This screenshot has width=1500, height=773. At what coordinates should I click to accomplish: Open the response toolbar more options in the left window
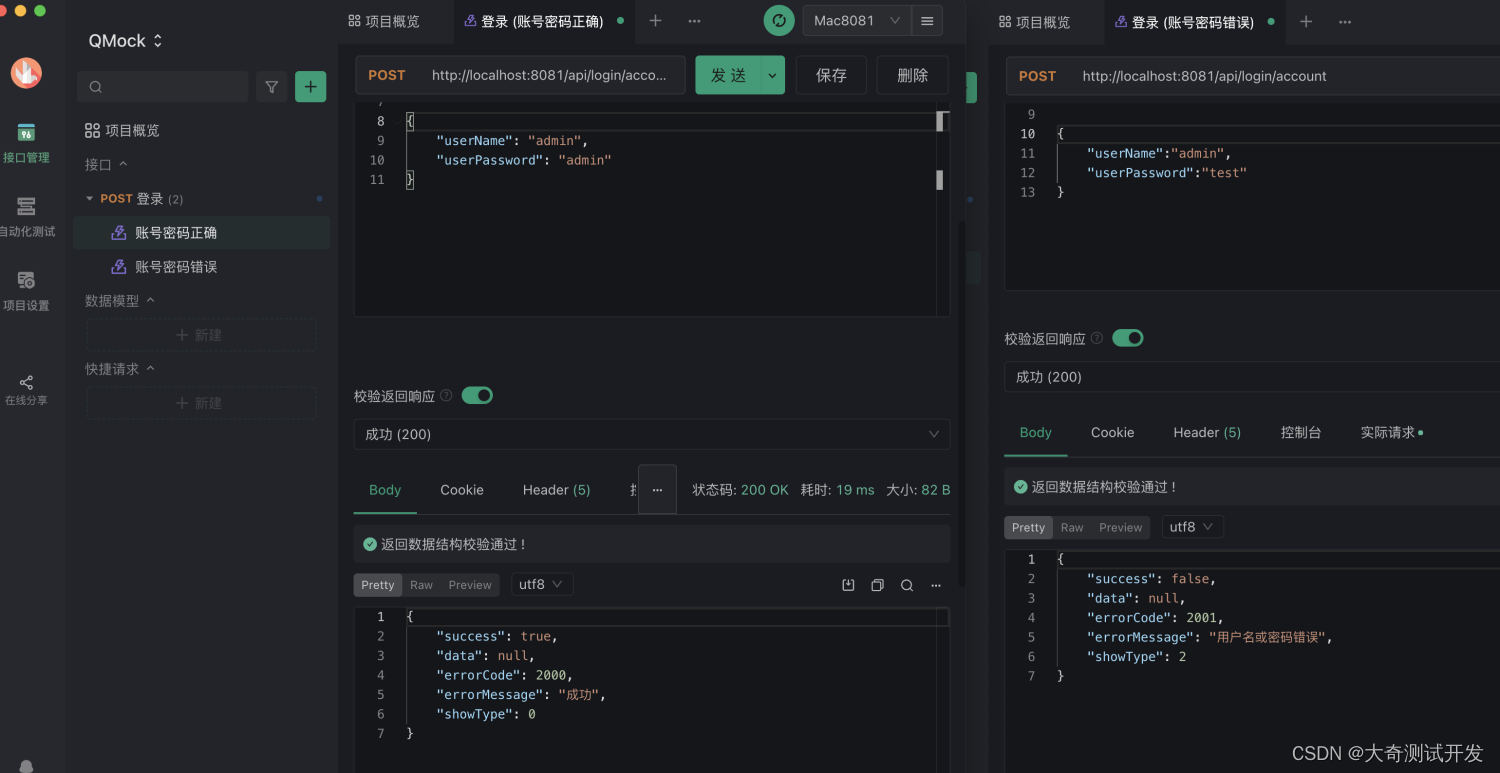[936, 585]
